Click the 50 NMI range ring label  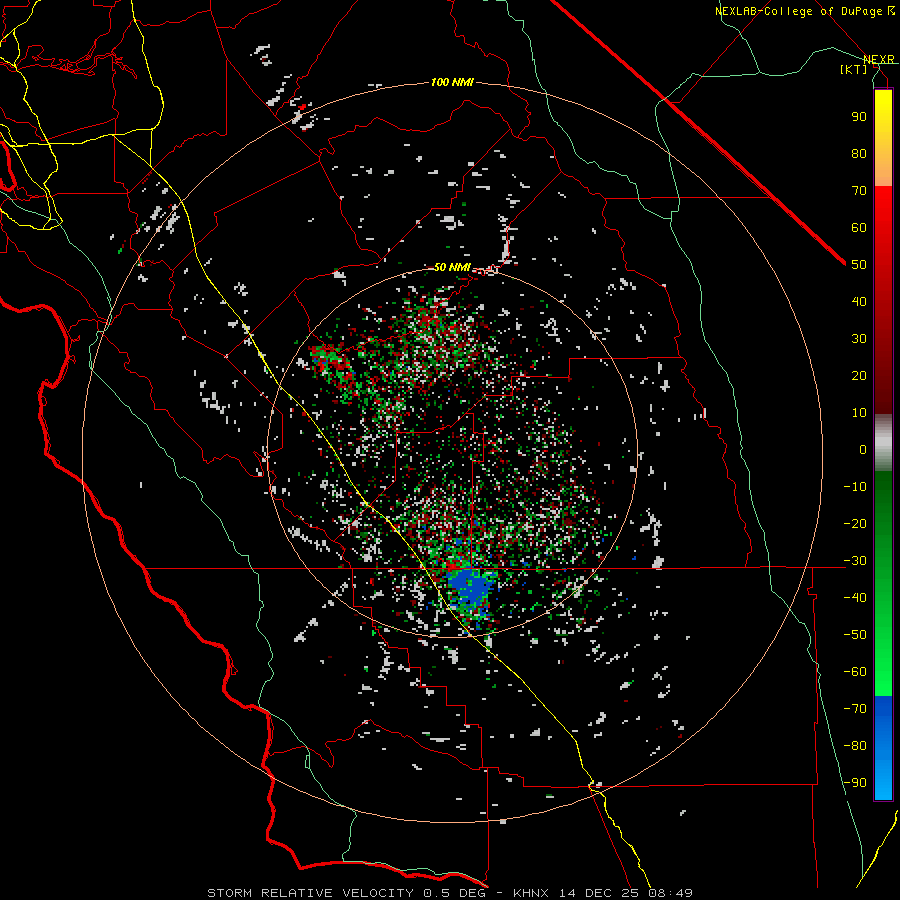pyautogui.click(x=452, y=267)
